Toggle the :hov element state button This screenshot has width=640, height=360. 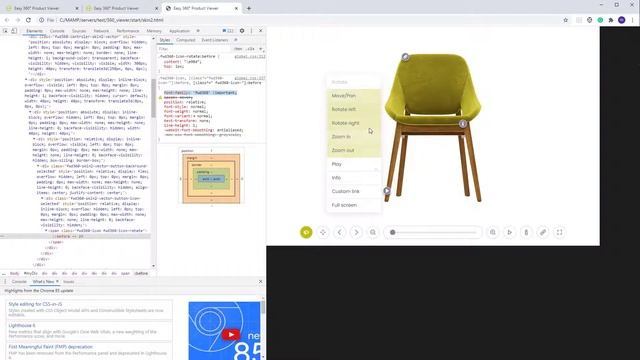point(238,49)
